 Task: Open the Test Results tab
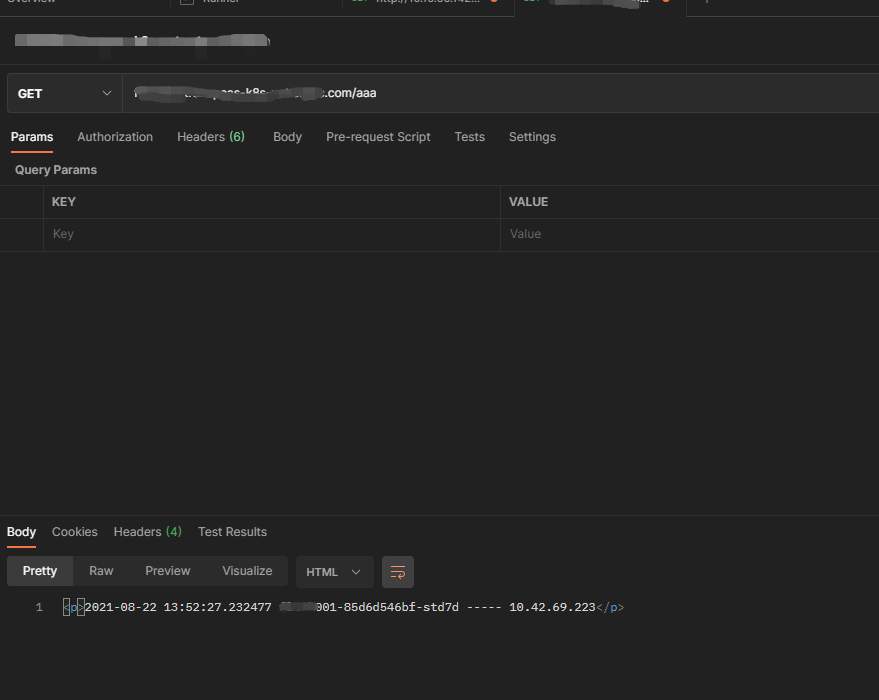232,532
